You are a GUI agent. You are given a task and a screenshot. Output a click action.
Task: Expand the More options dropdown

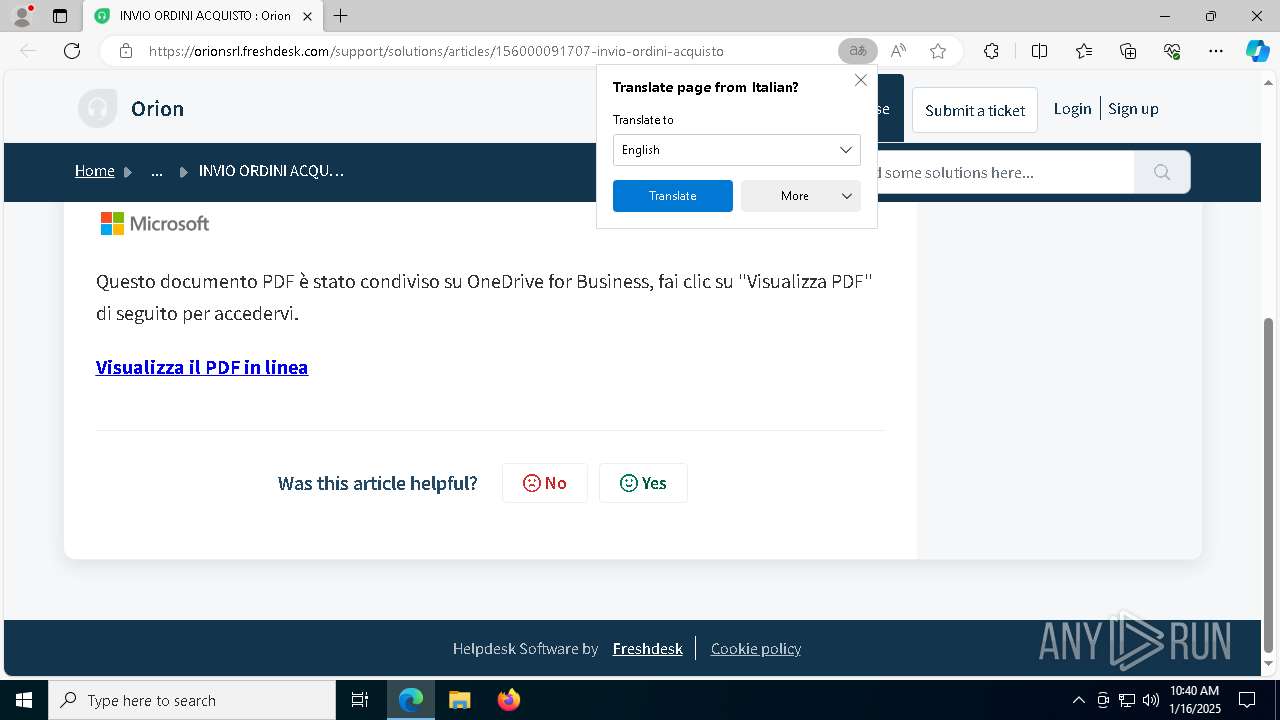801,196
